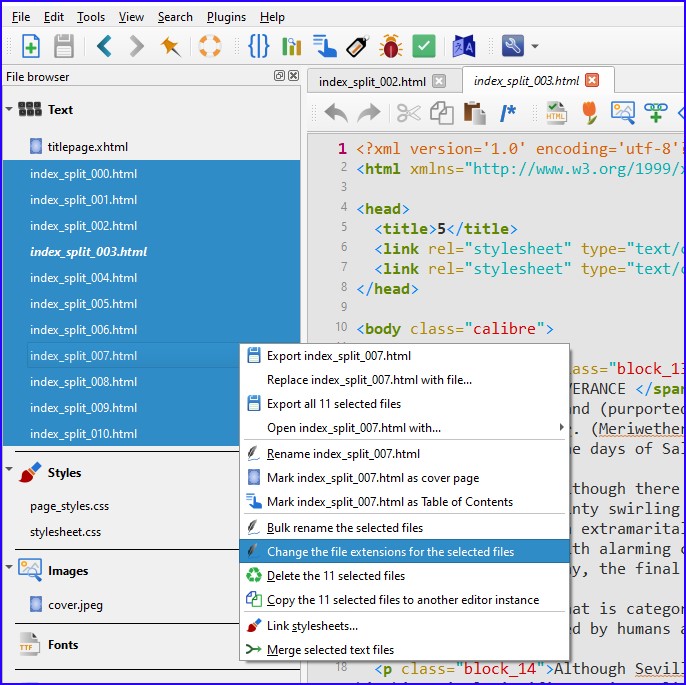686x685 pixels.
Task: Go forward with the grey right arrow icon
Action: point(137,46)
